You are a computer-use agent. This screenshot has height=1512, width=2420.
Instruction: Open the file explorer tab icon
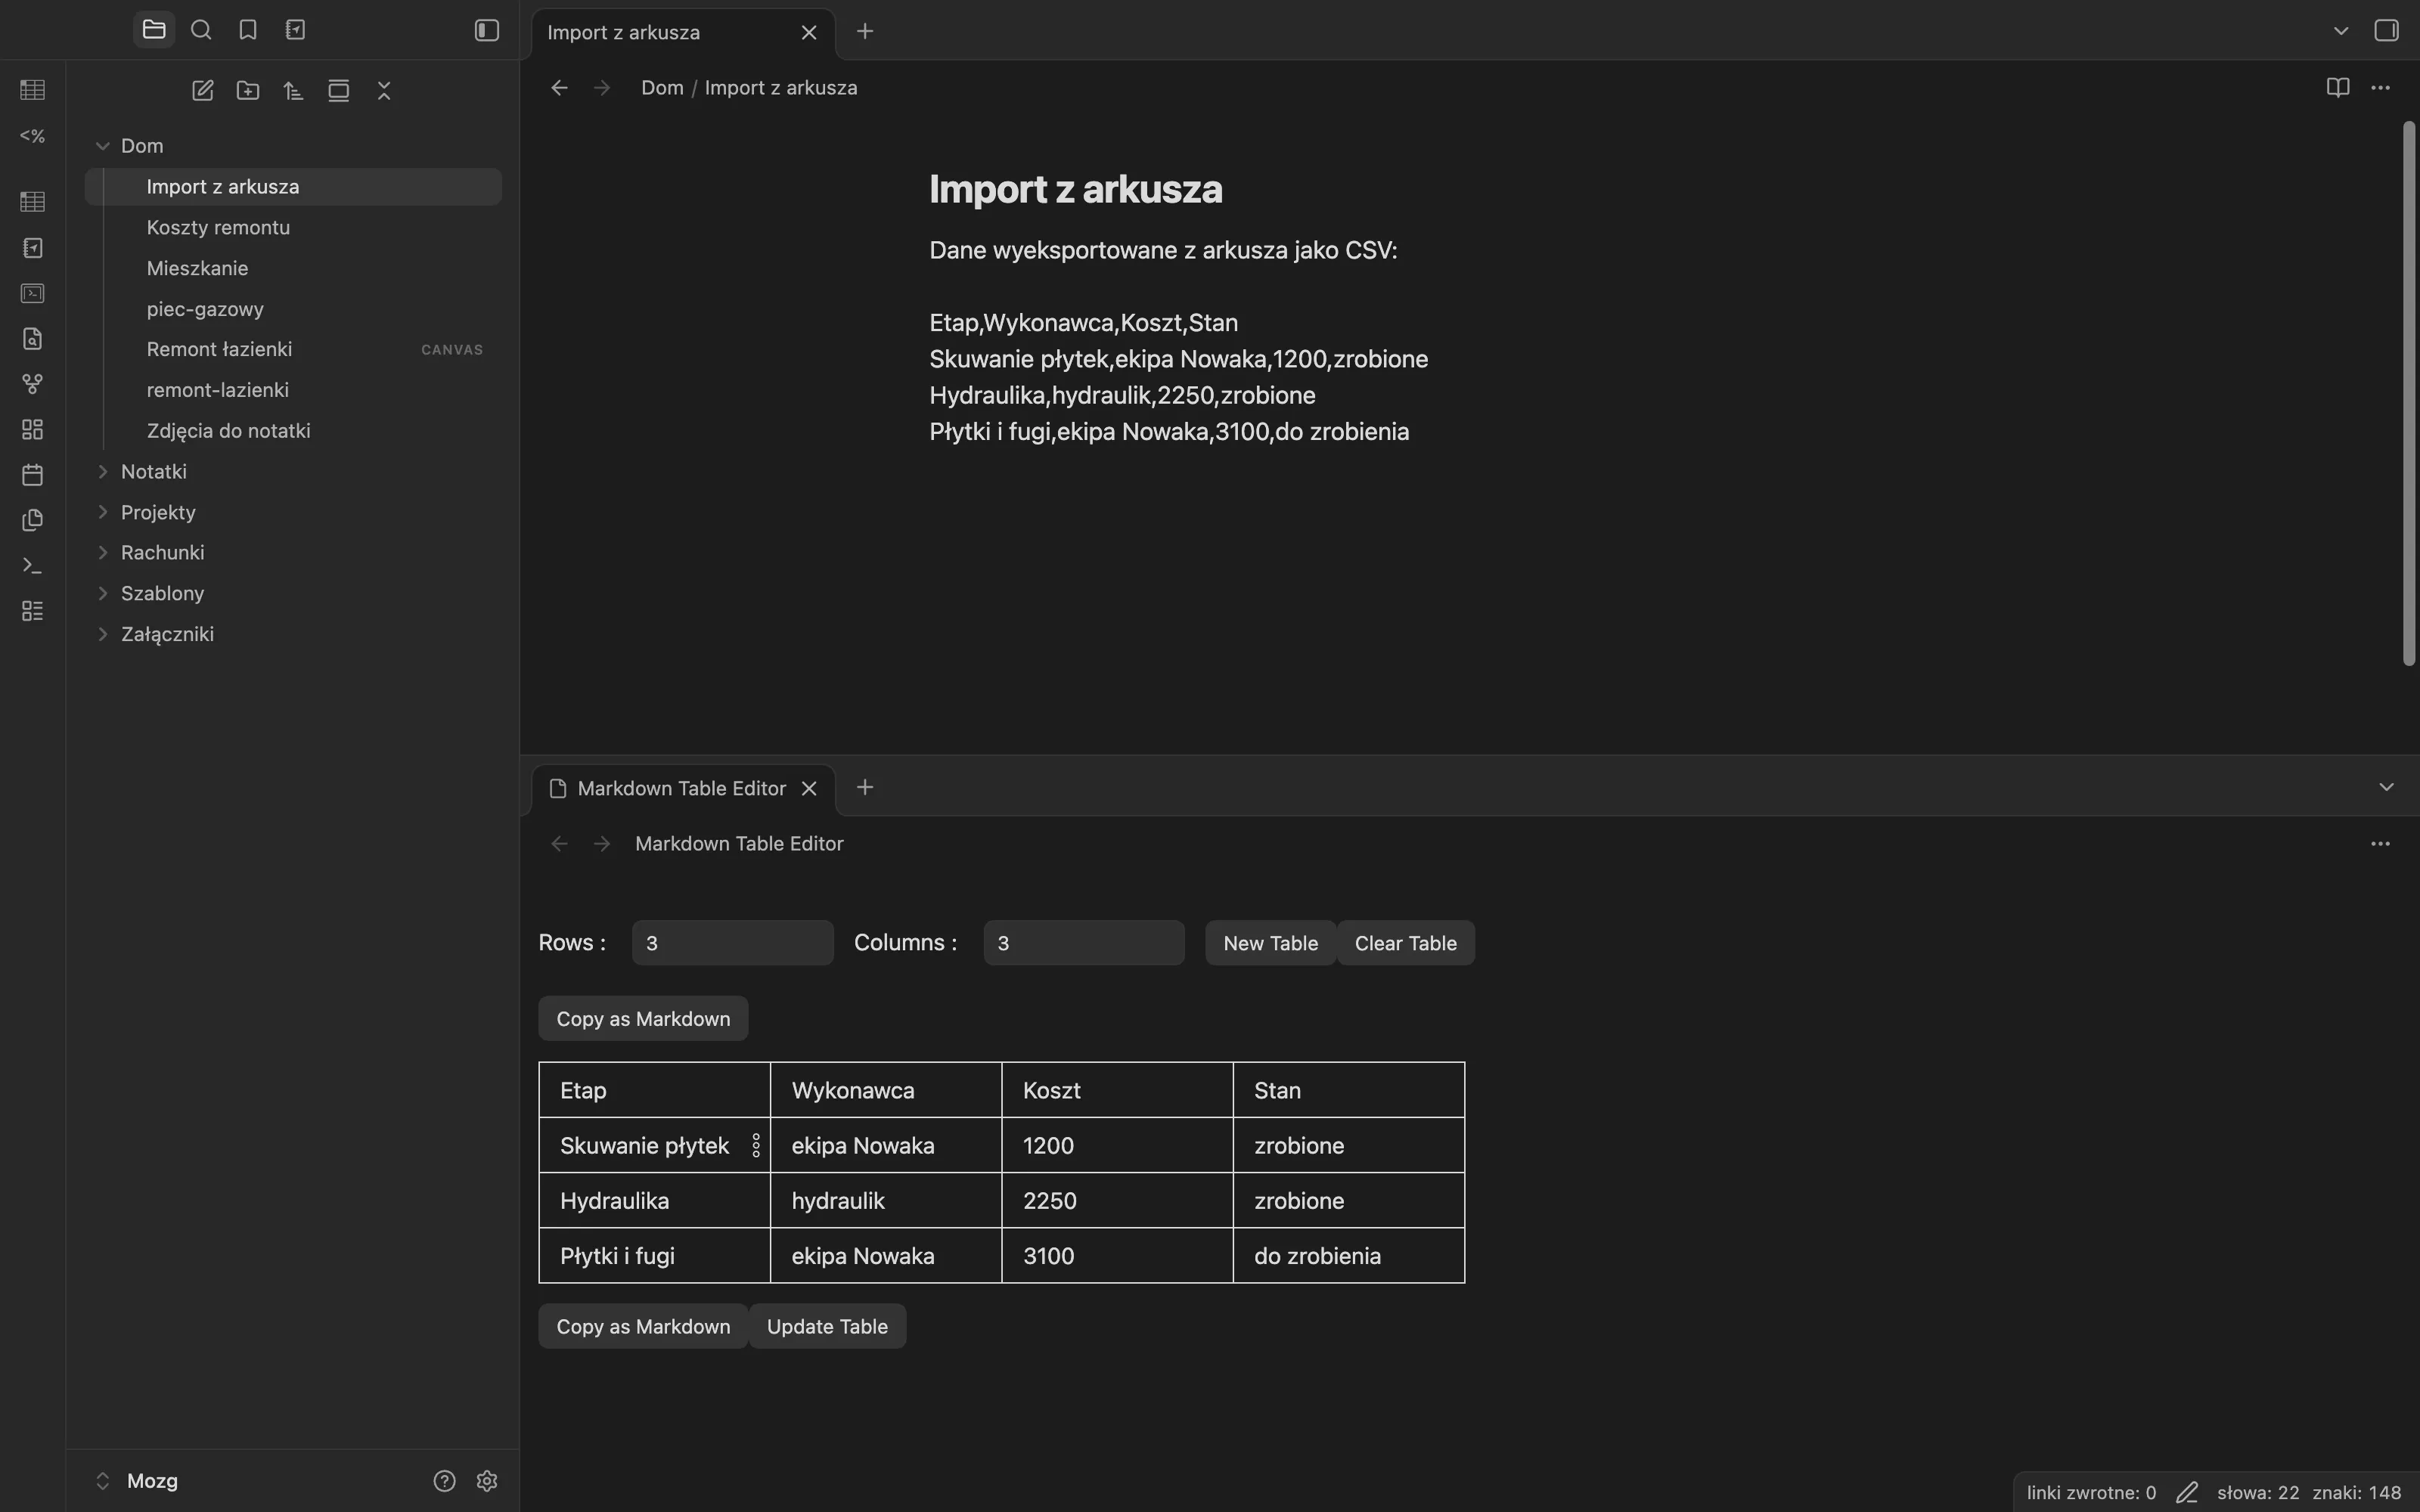tap(154, 30)
